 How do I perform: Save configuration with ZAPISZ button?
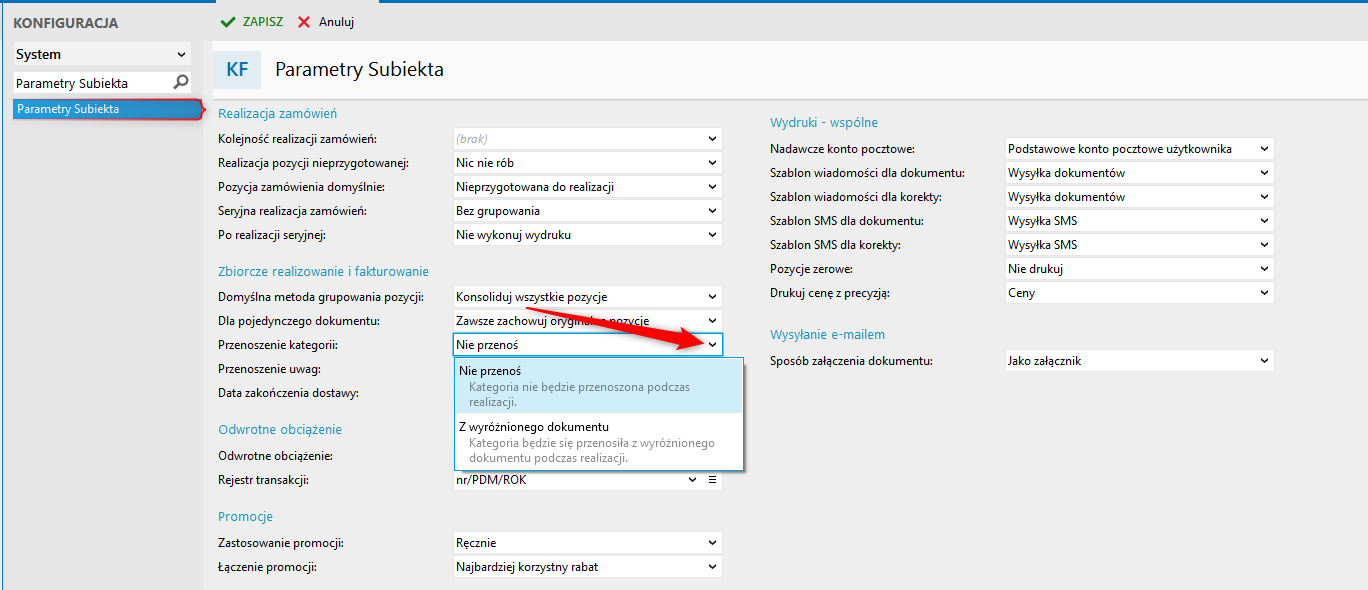(x=252, y=22)
